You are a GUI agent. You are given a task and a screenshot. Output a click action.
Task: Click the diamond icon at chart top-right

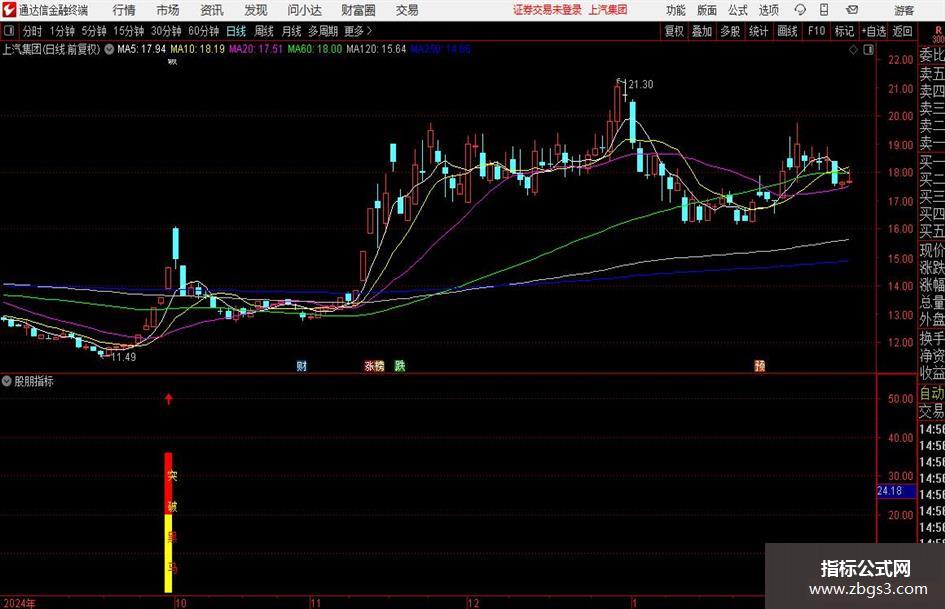click(x=853, y=50)
